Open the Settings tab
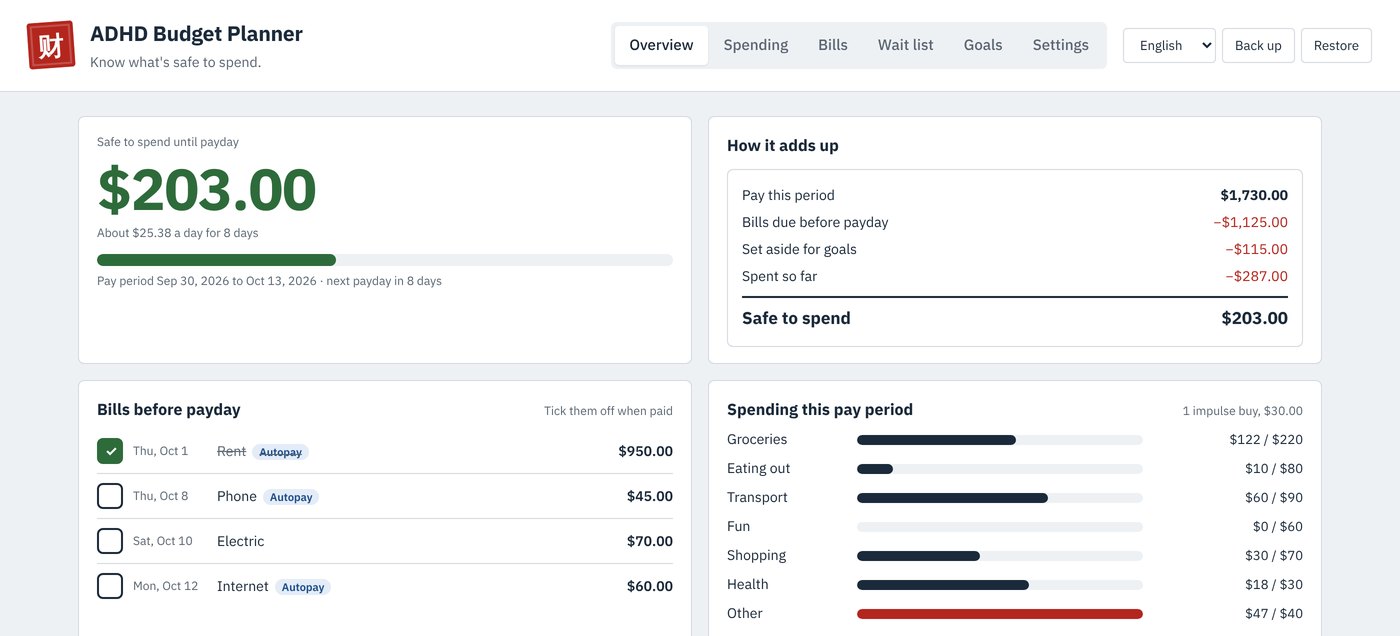Viewport: 1400px width, 636px height. coord(1061,45)
